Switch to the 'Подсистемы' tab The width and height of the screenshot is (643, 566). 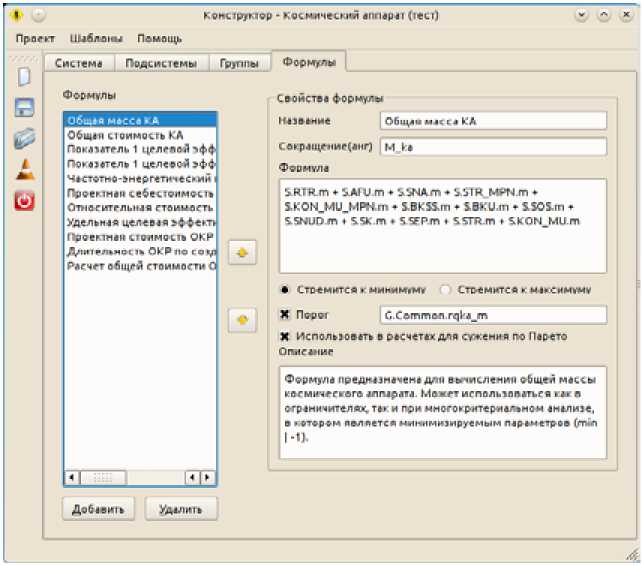point(160,63)
